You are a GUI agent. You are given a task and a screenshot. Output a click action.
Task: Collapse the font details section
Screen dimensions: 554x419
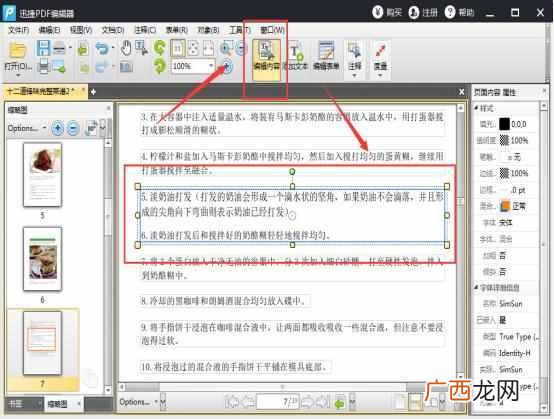[x=477, y=288]
